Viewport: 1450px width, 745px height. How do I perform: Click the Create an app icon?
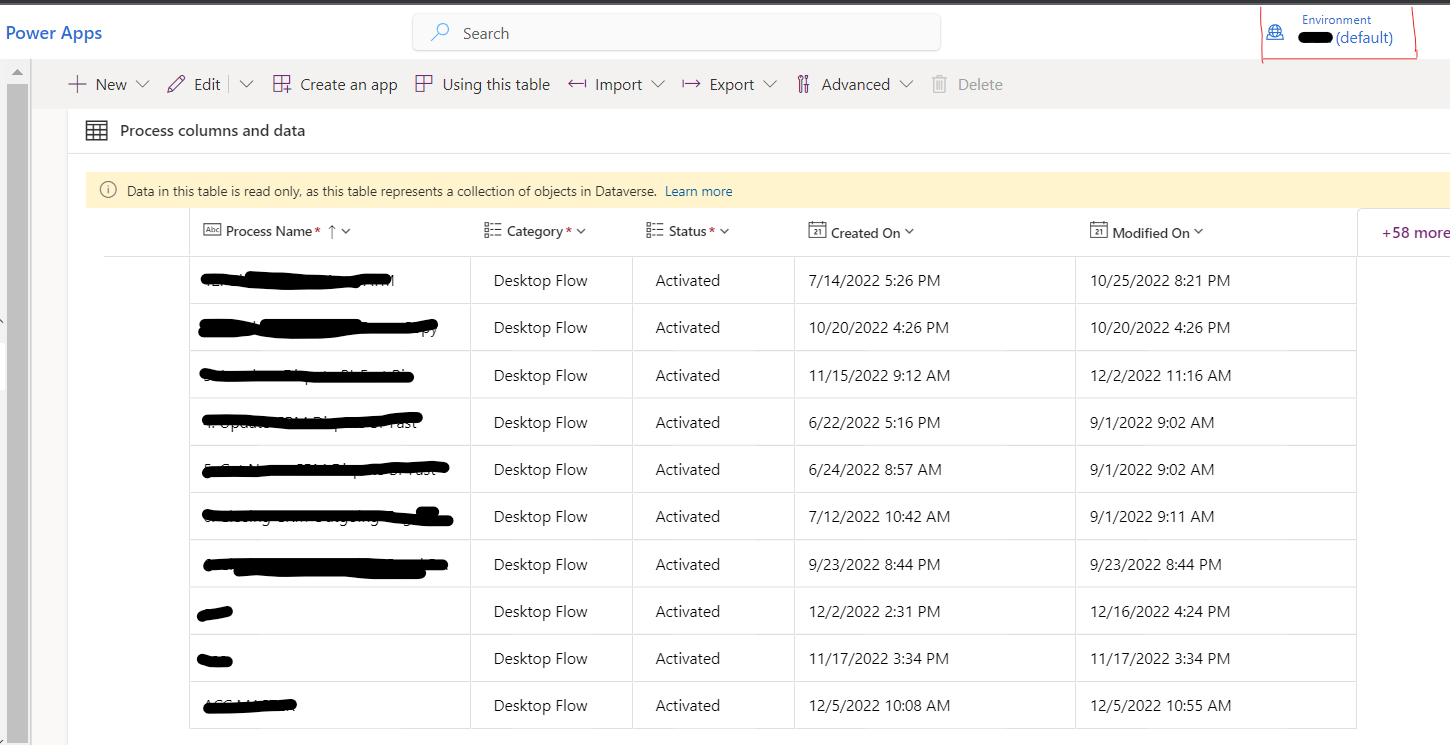(283, 84)
